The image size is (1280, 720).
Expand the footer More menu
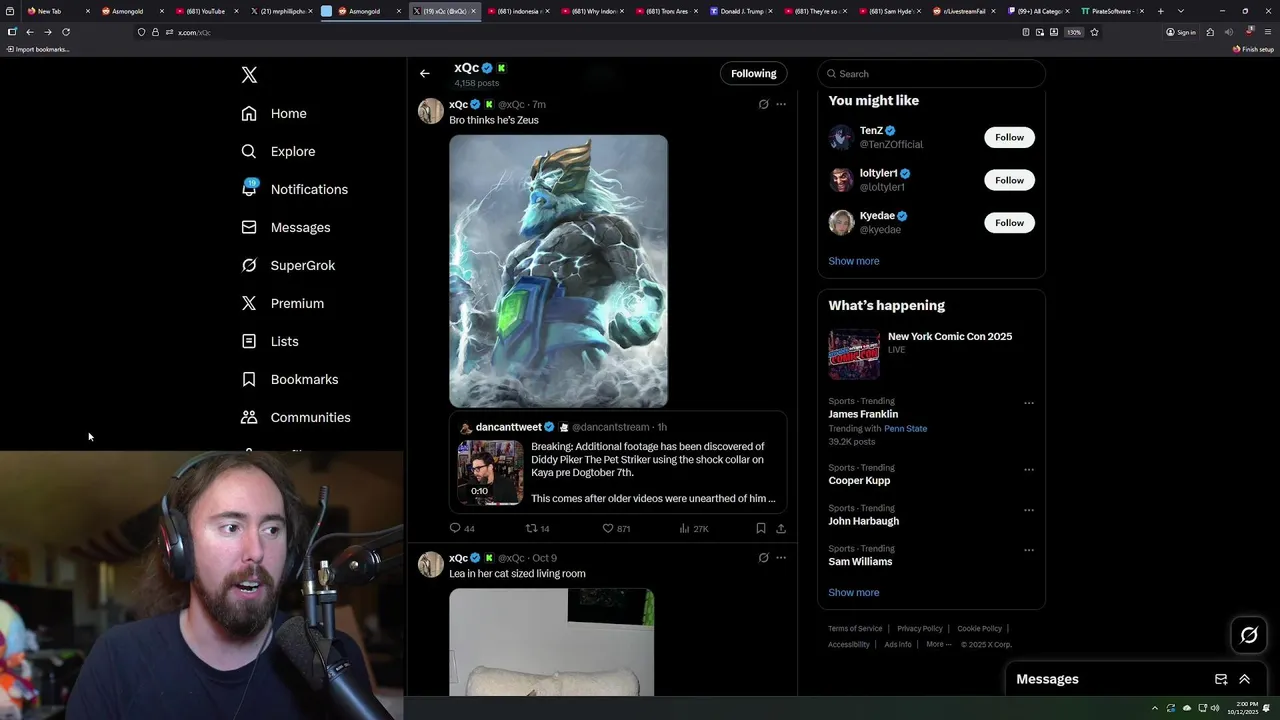tap(939, 645)
